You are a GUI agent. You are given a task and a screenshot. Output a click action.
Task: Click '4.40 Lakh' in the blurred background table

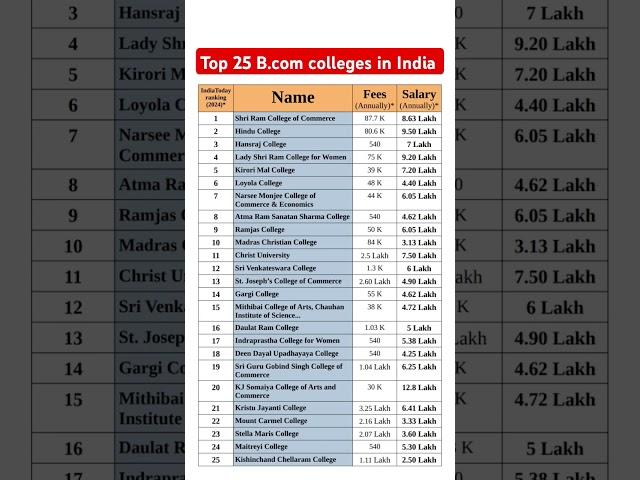click(x=555, y=105)
